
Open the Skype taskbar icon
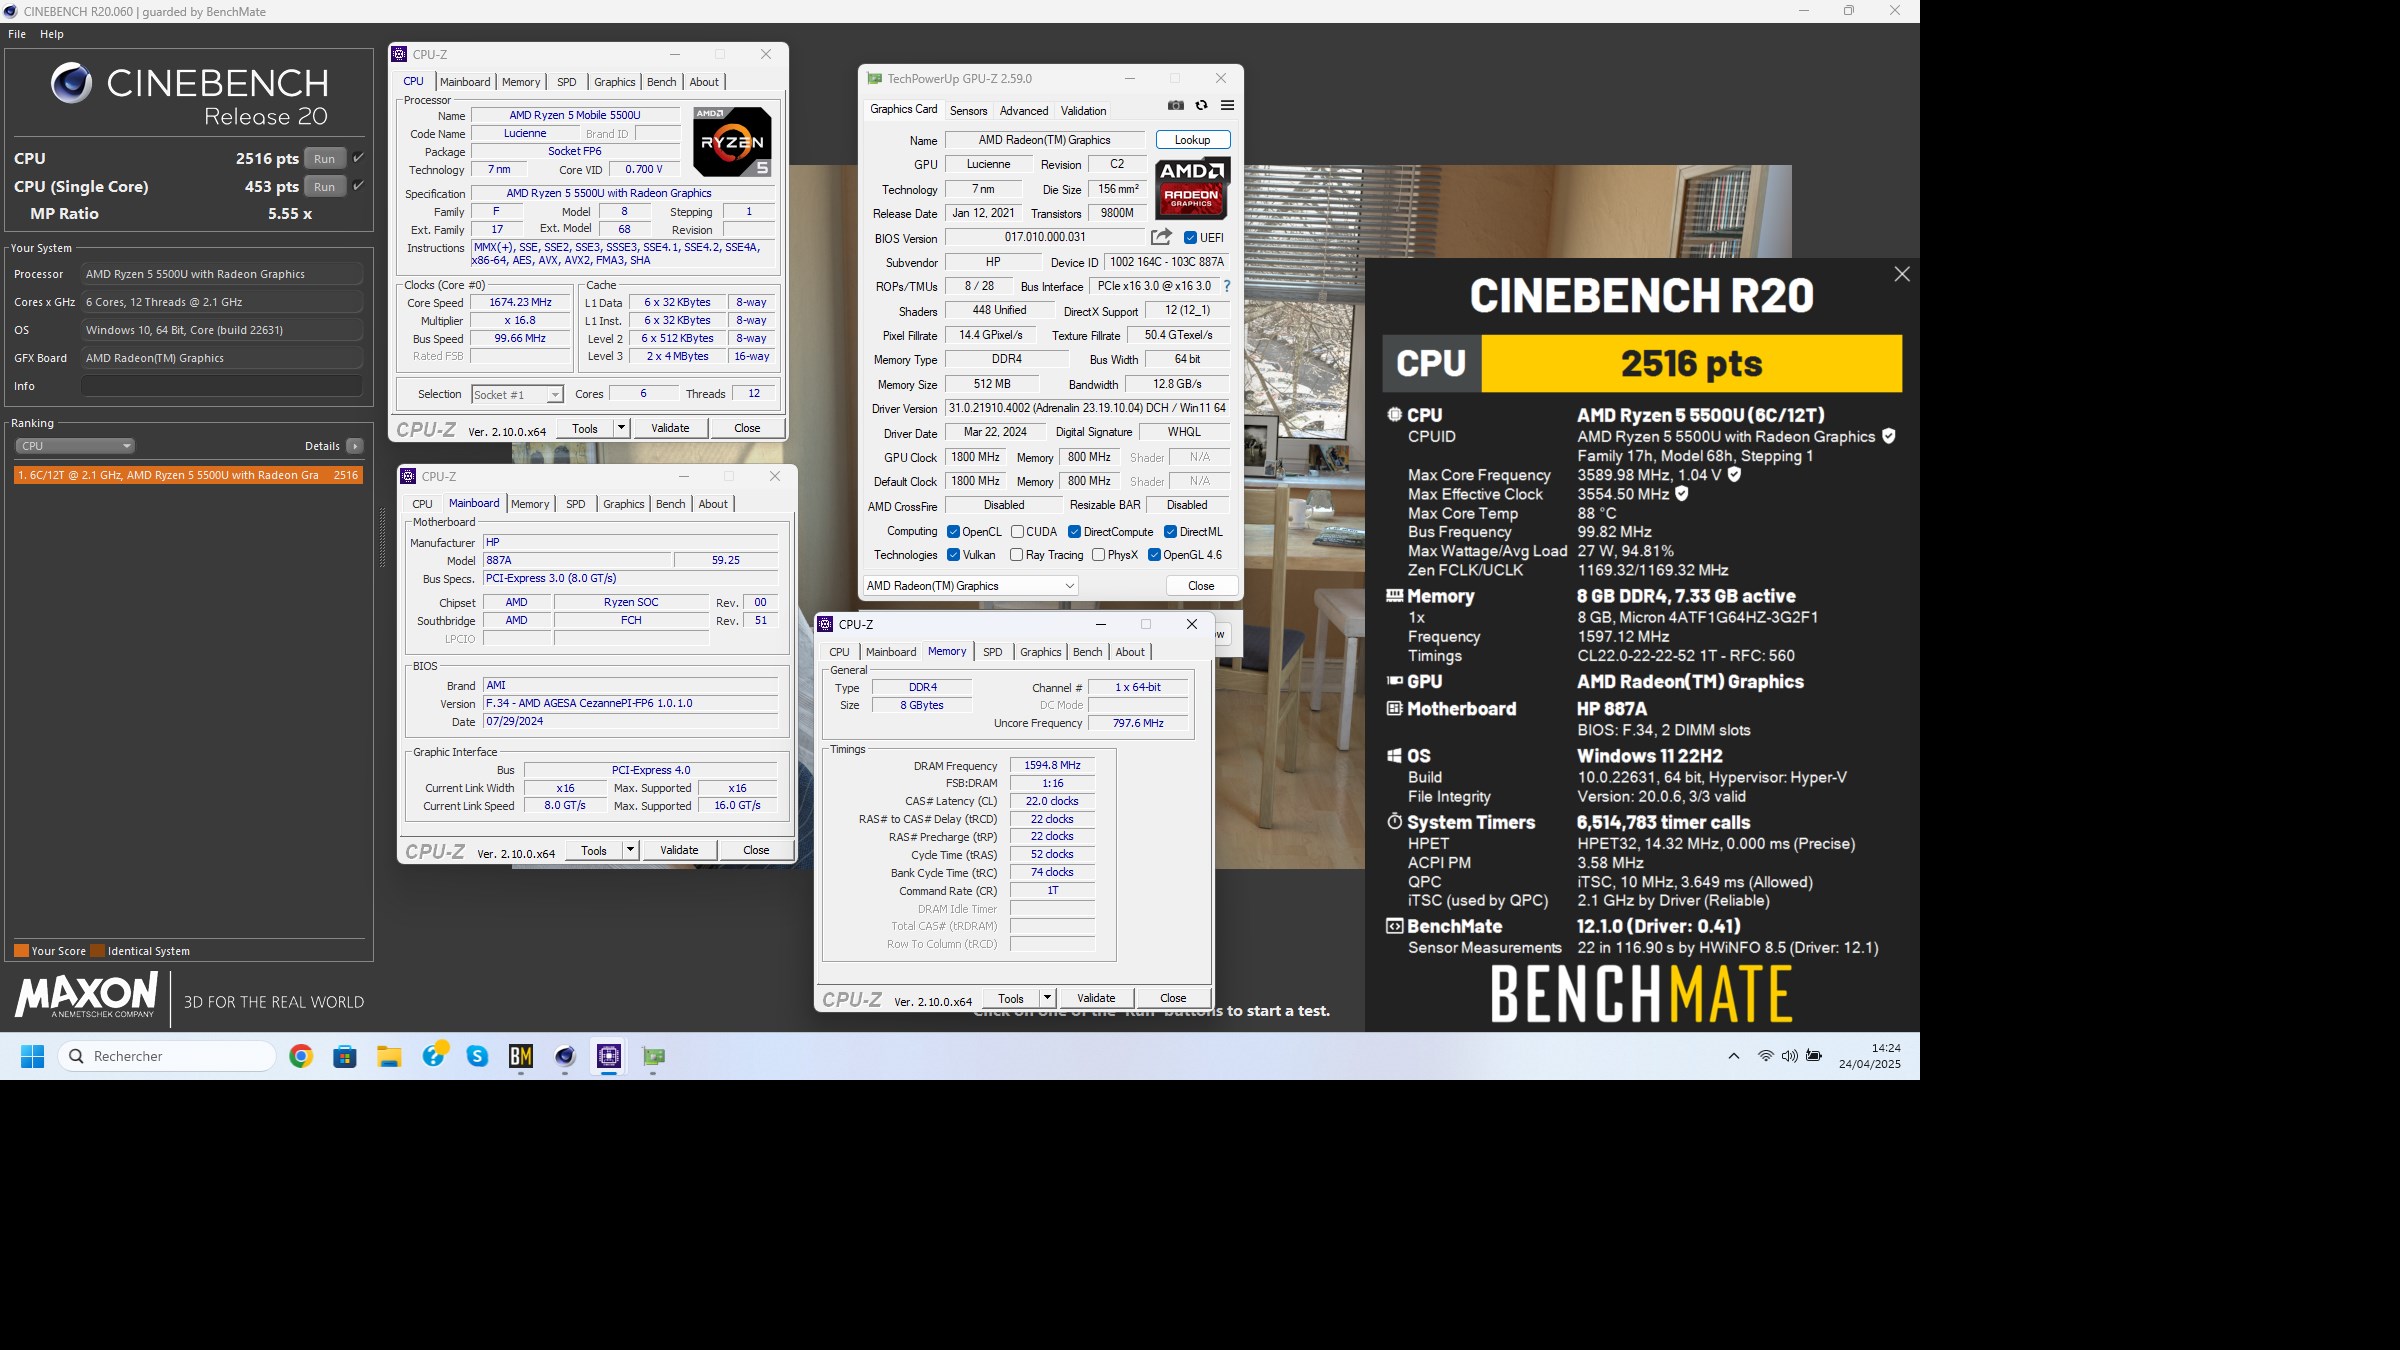click(x=477, y=1056)
